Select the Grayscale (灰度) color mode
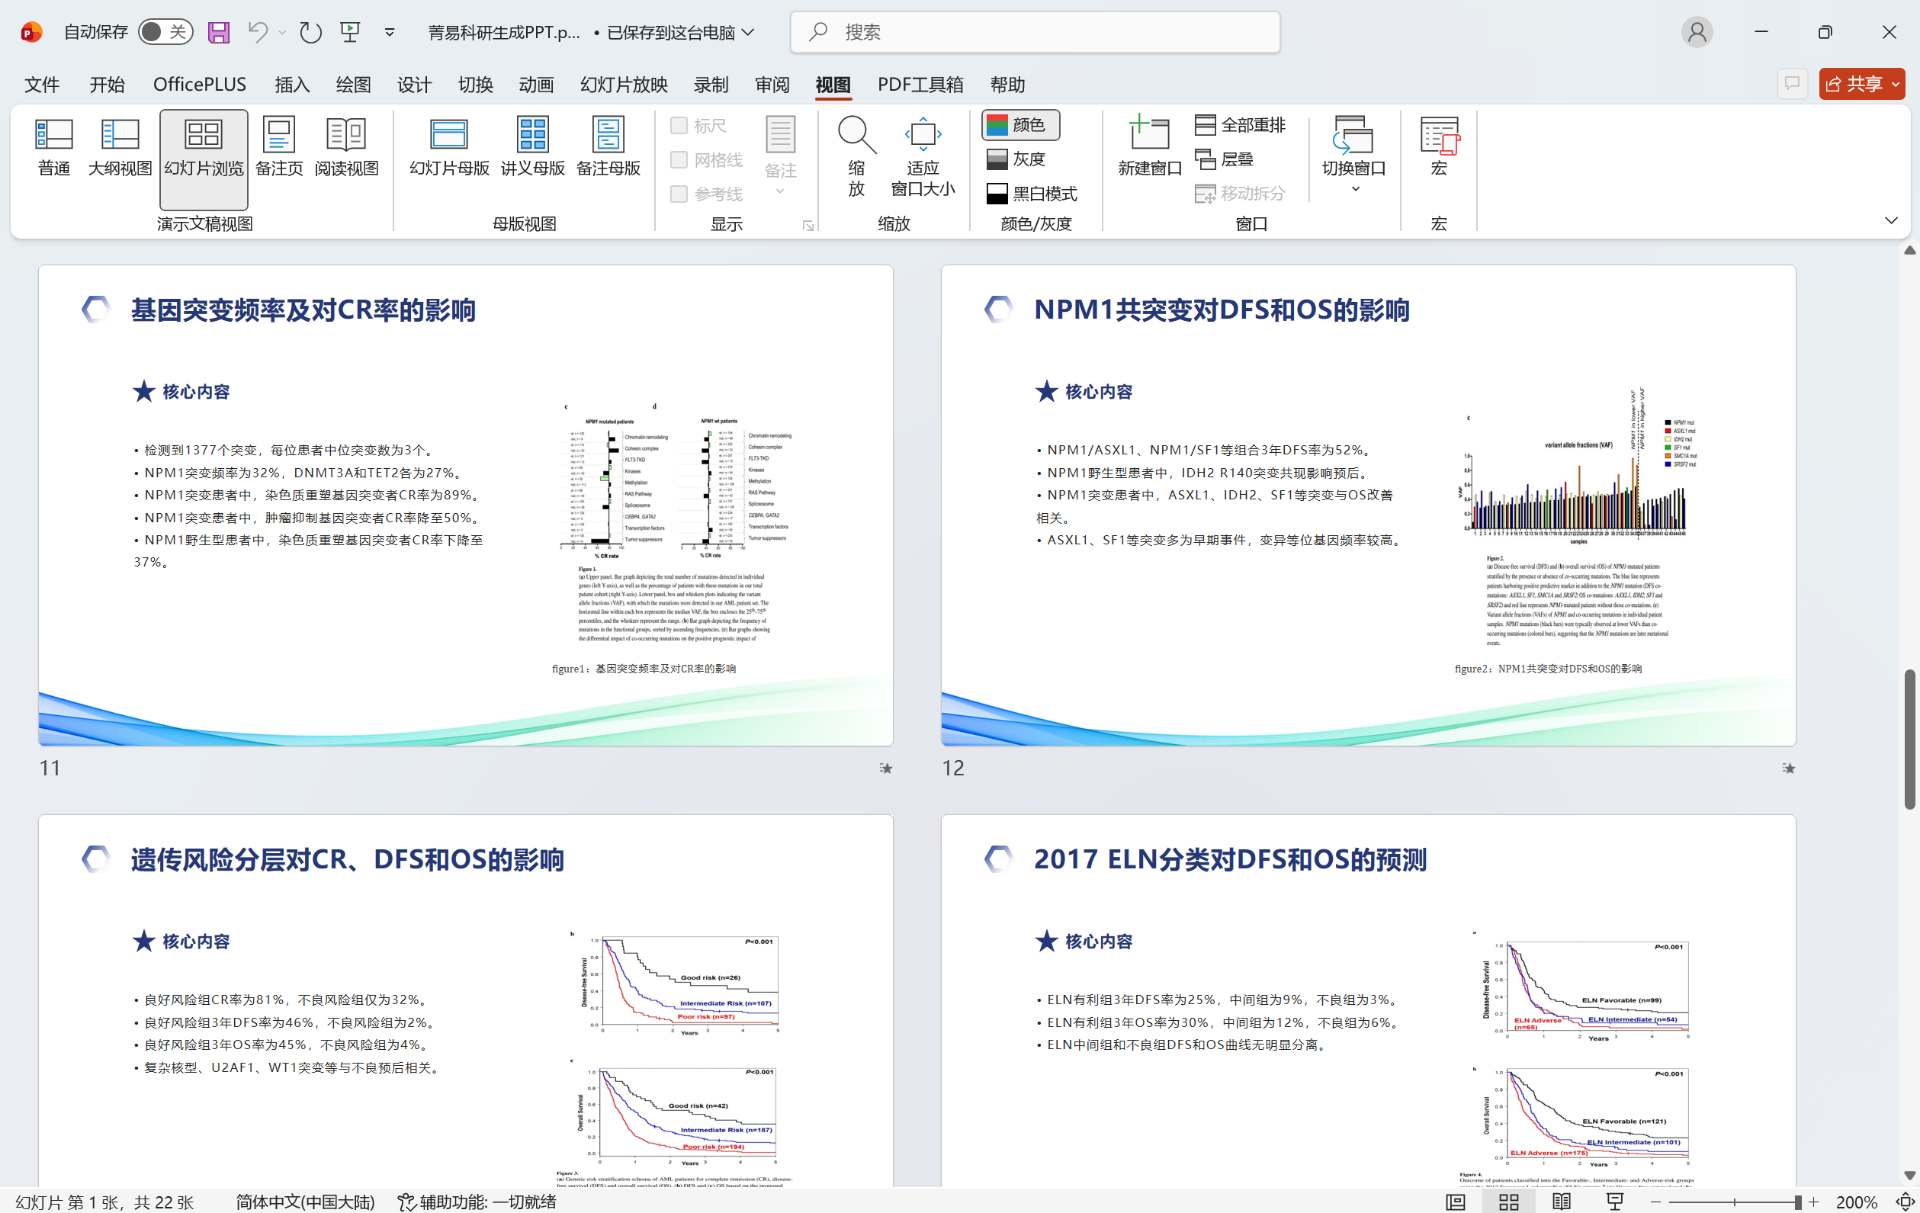1920x1213 pixels. tap(1017, 159)
